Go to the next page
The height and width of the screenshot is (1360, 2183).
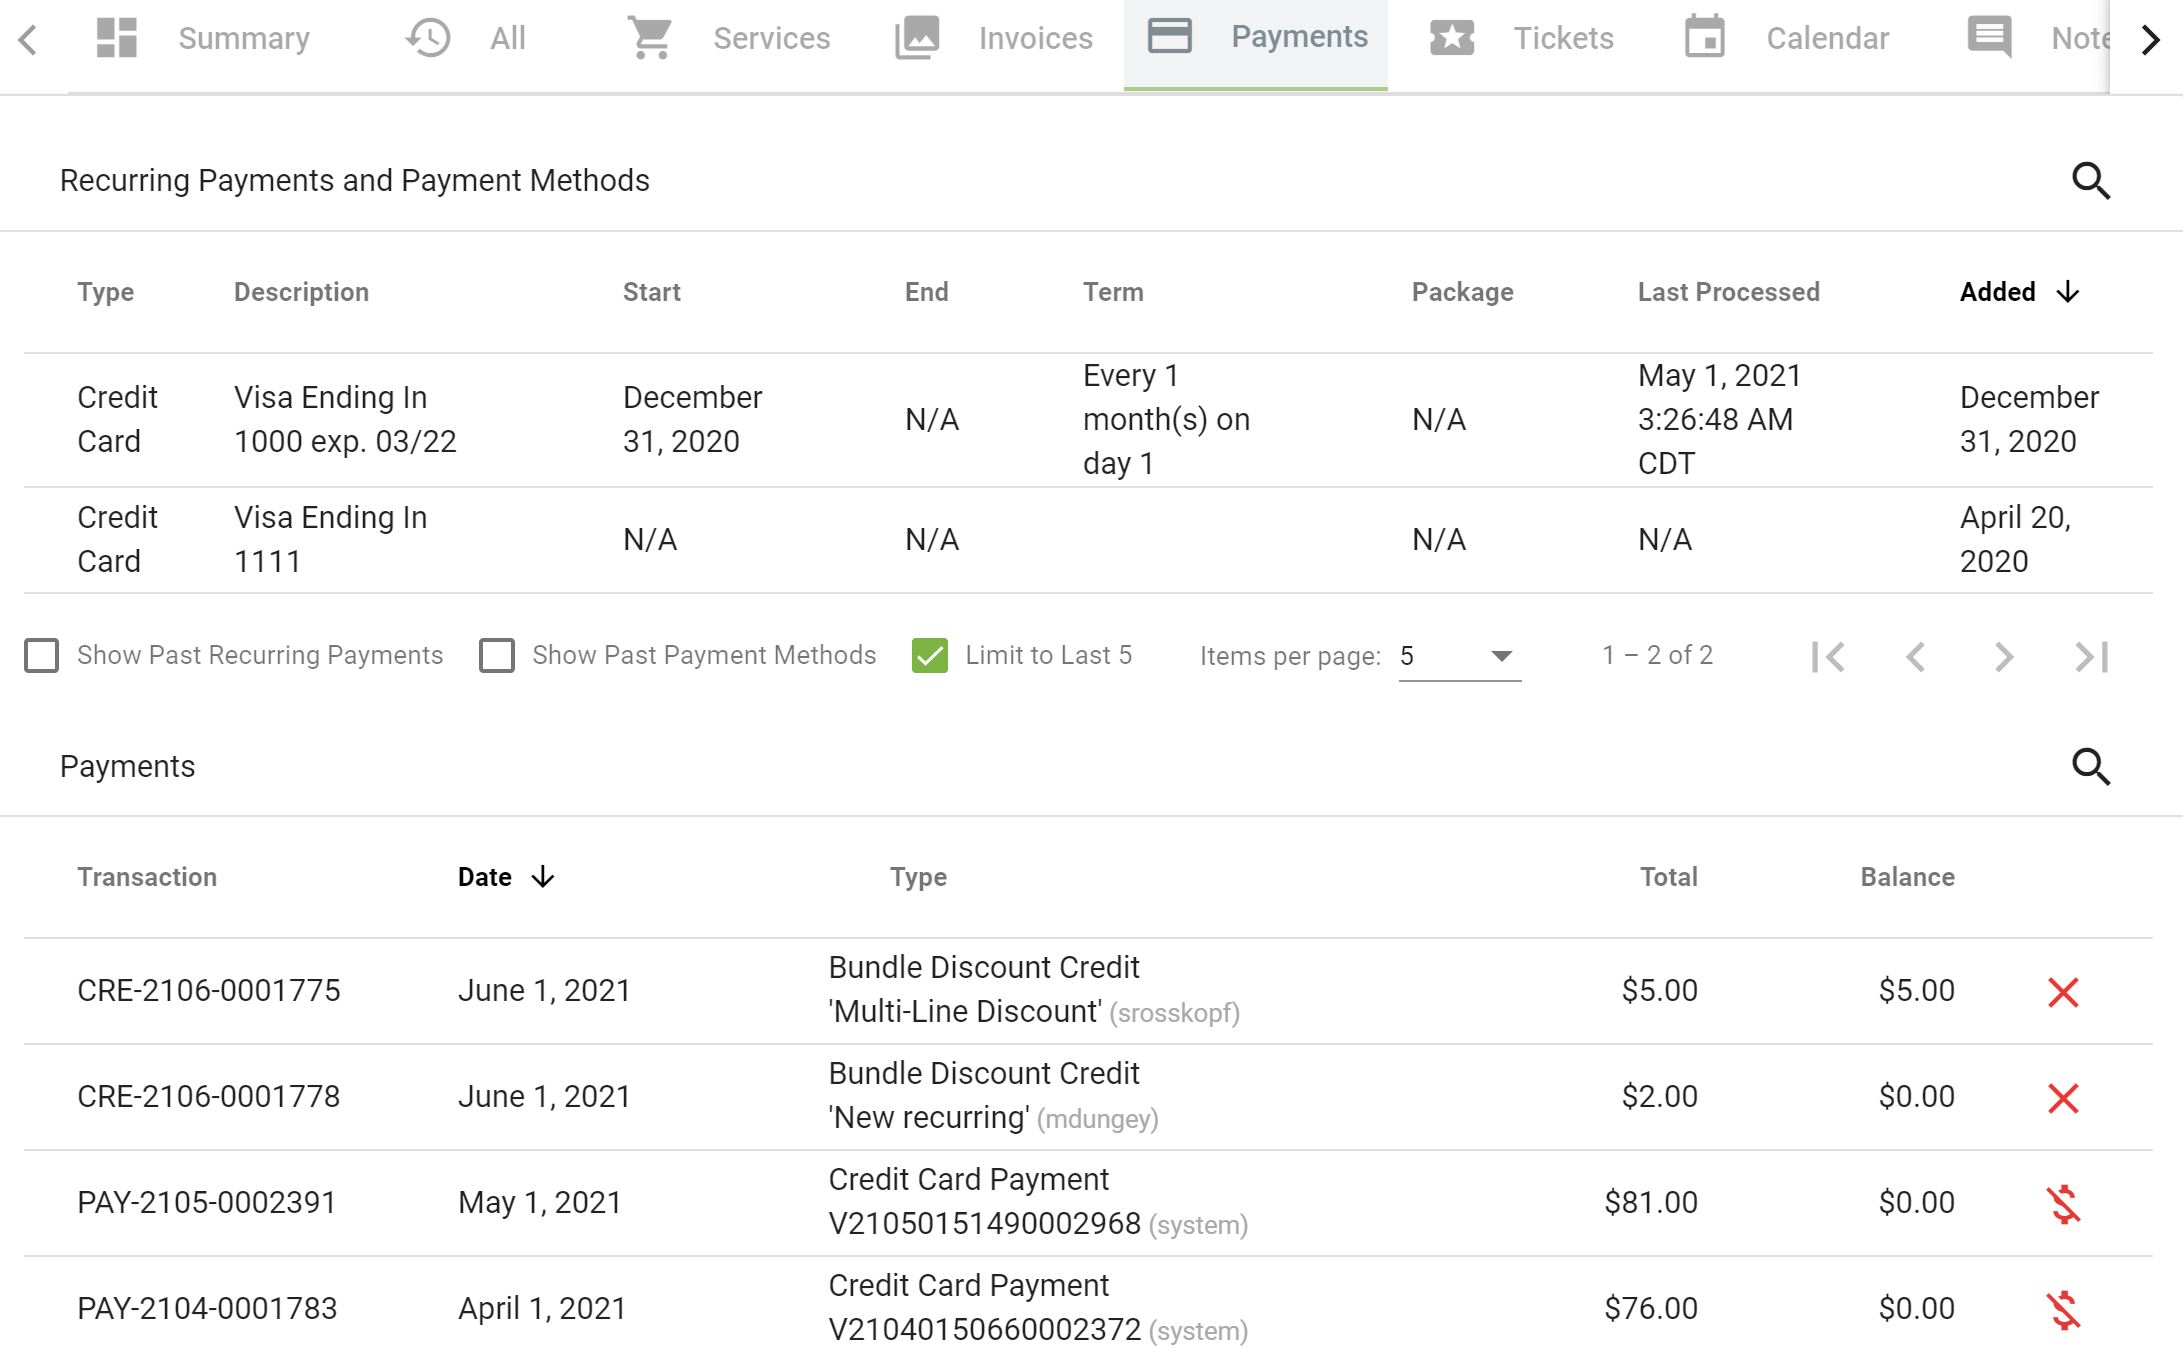coord(2004,657)
